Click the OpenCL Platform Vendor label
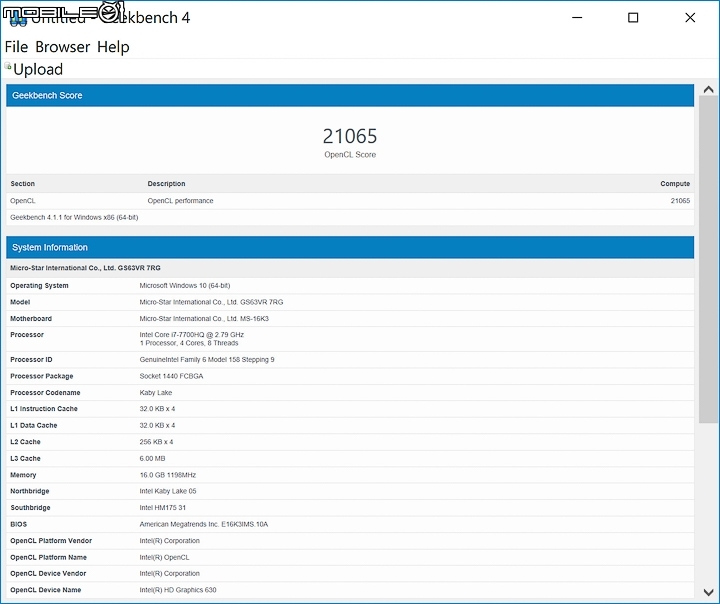The image size is (720, 604). click(x=51, y=541)
